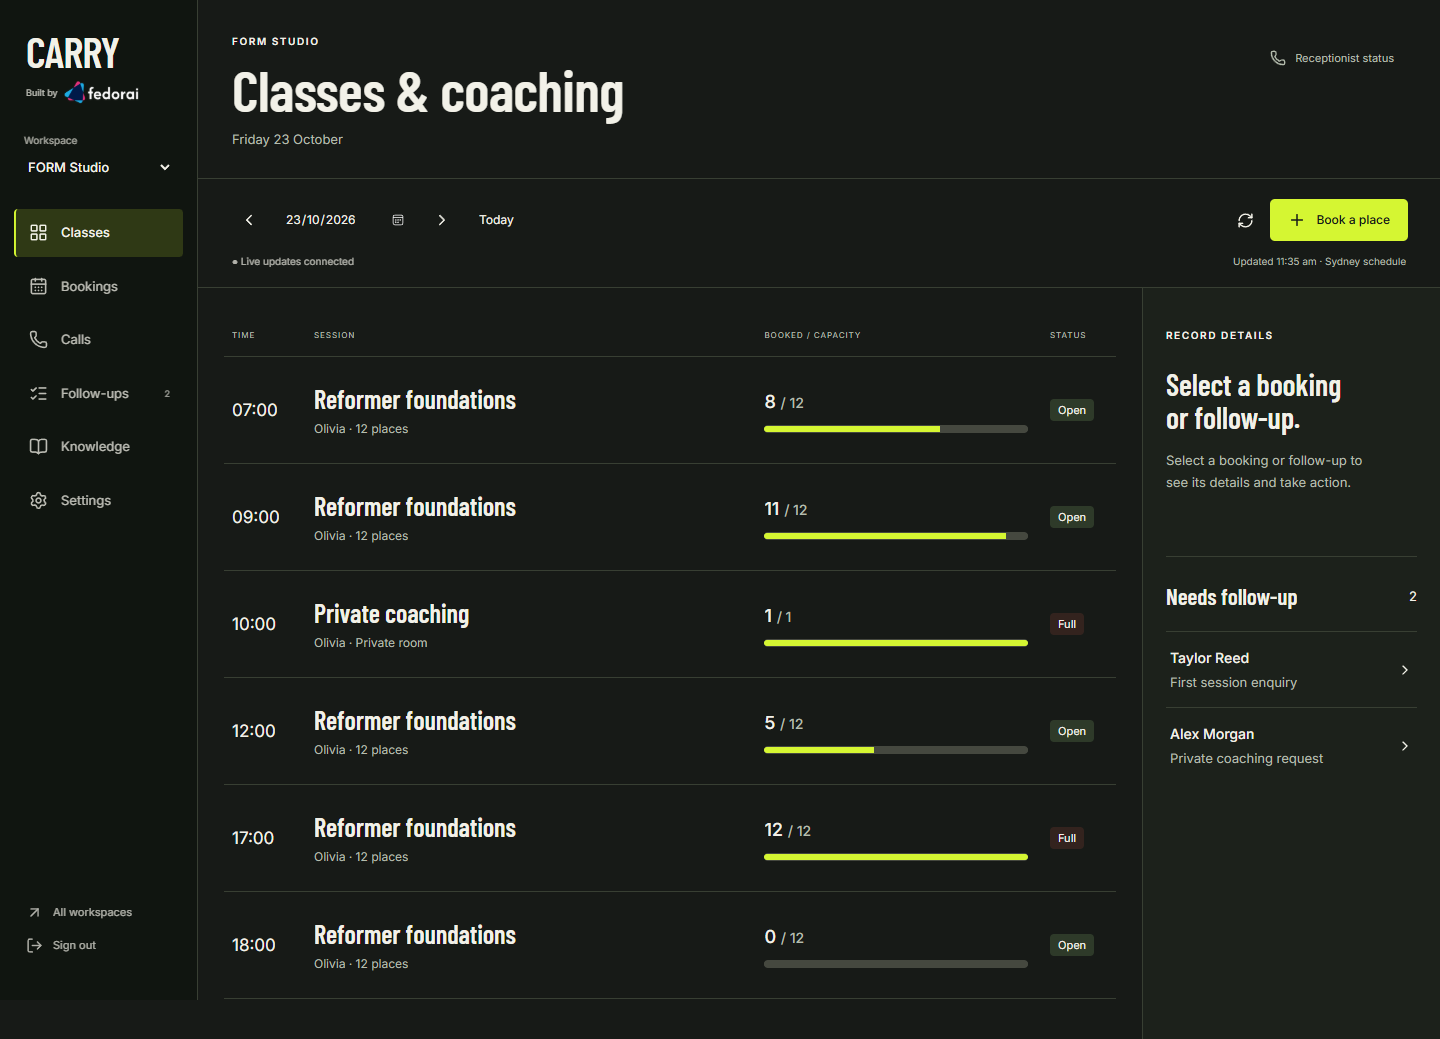
Task: Click the 07:00 session capacity bar
Action: click(x=896, y=429)
